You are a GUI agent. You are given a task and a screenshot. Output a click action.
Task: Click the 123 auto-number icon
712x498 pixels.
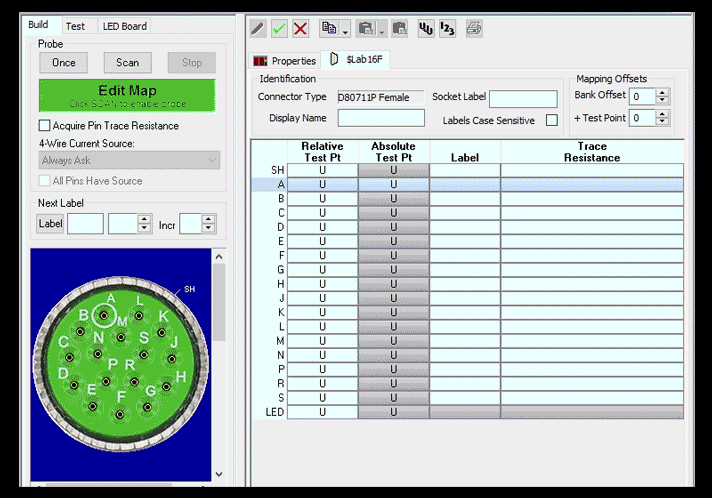tap(448, 29)
